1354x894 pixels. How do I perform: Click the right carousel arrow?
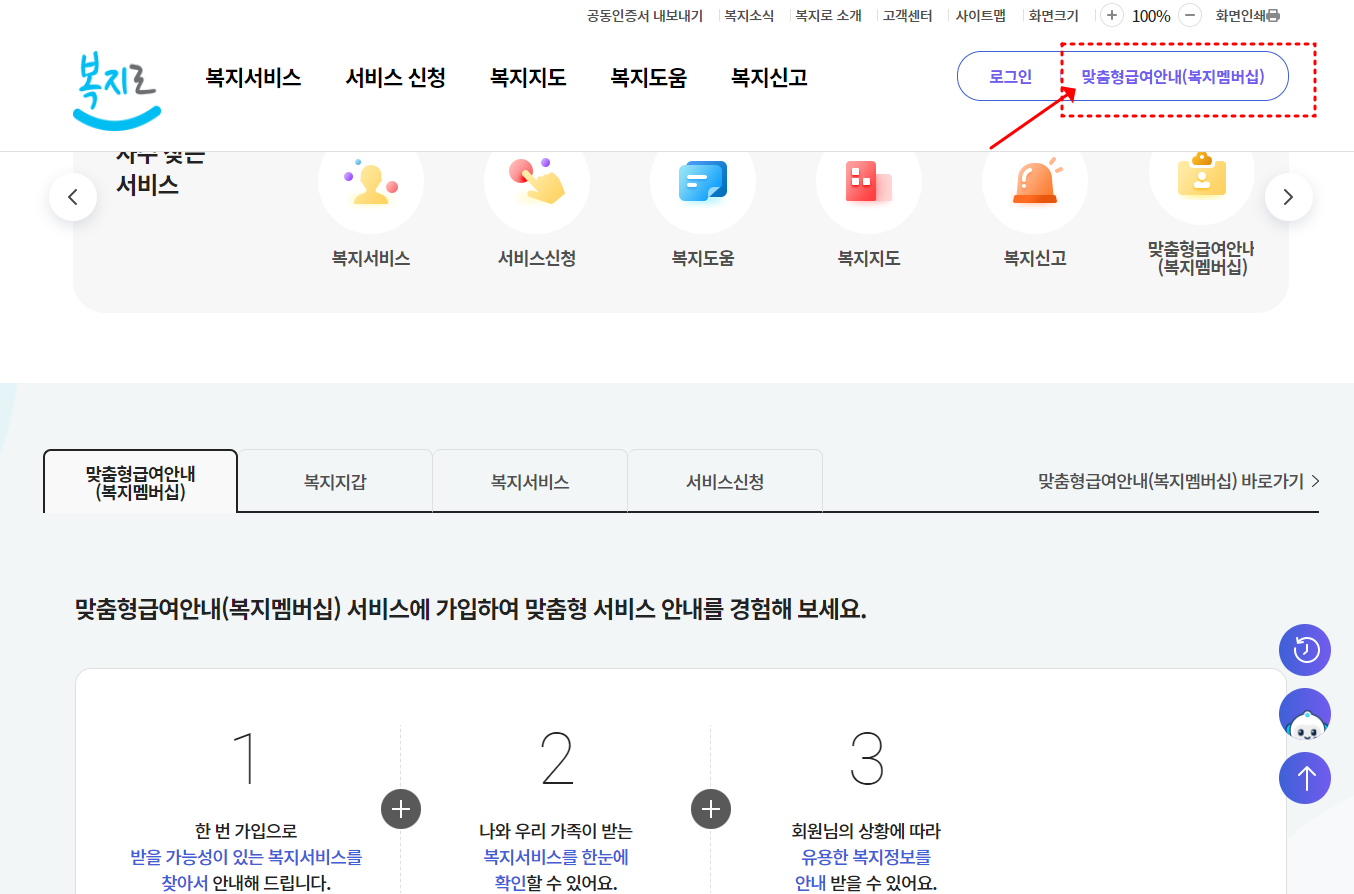coord(1288,196)
